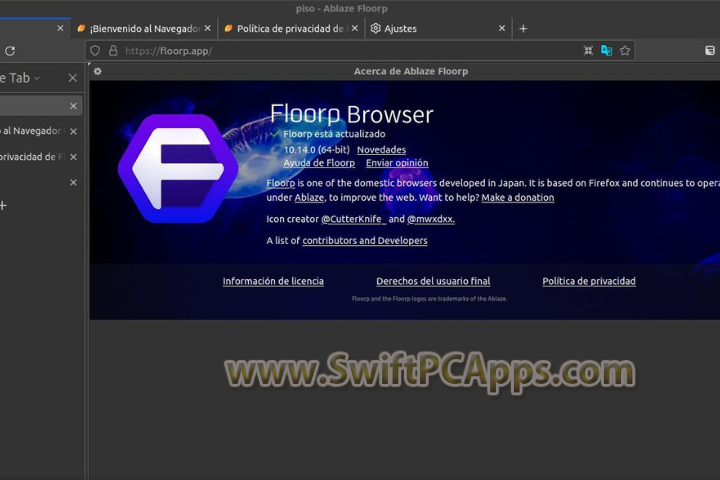Close the 'rivacidad de Fl' vertical tab
The width and height of the screenshot is (720, 480).
(73, 157)
